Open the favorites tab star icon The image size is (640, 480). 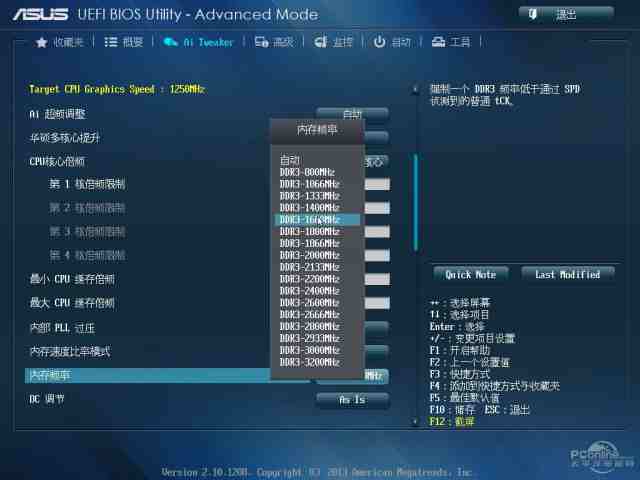(41, 42)
